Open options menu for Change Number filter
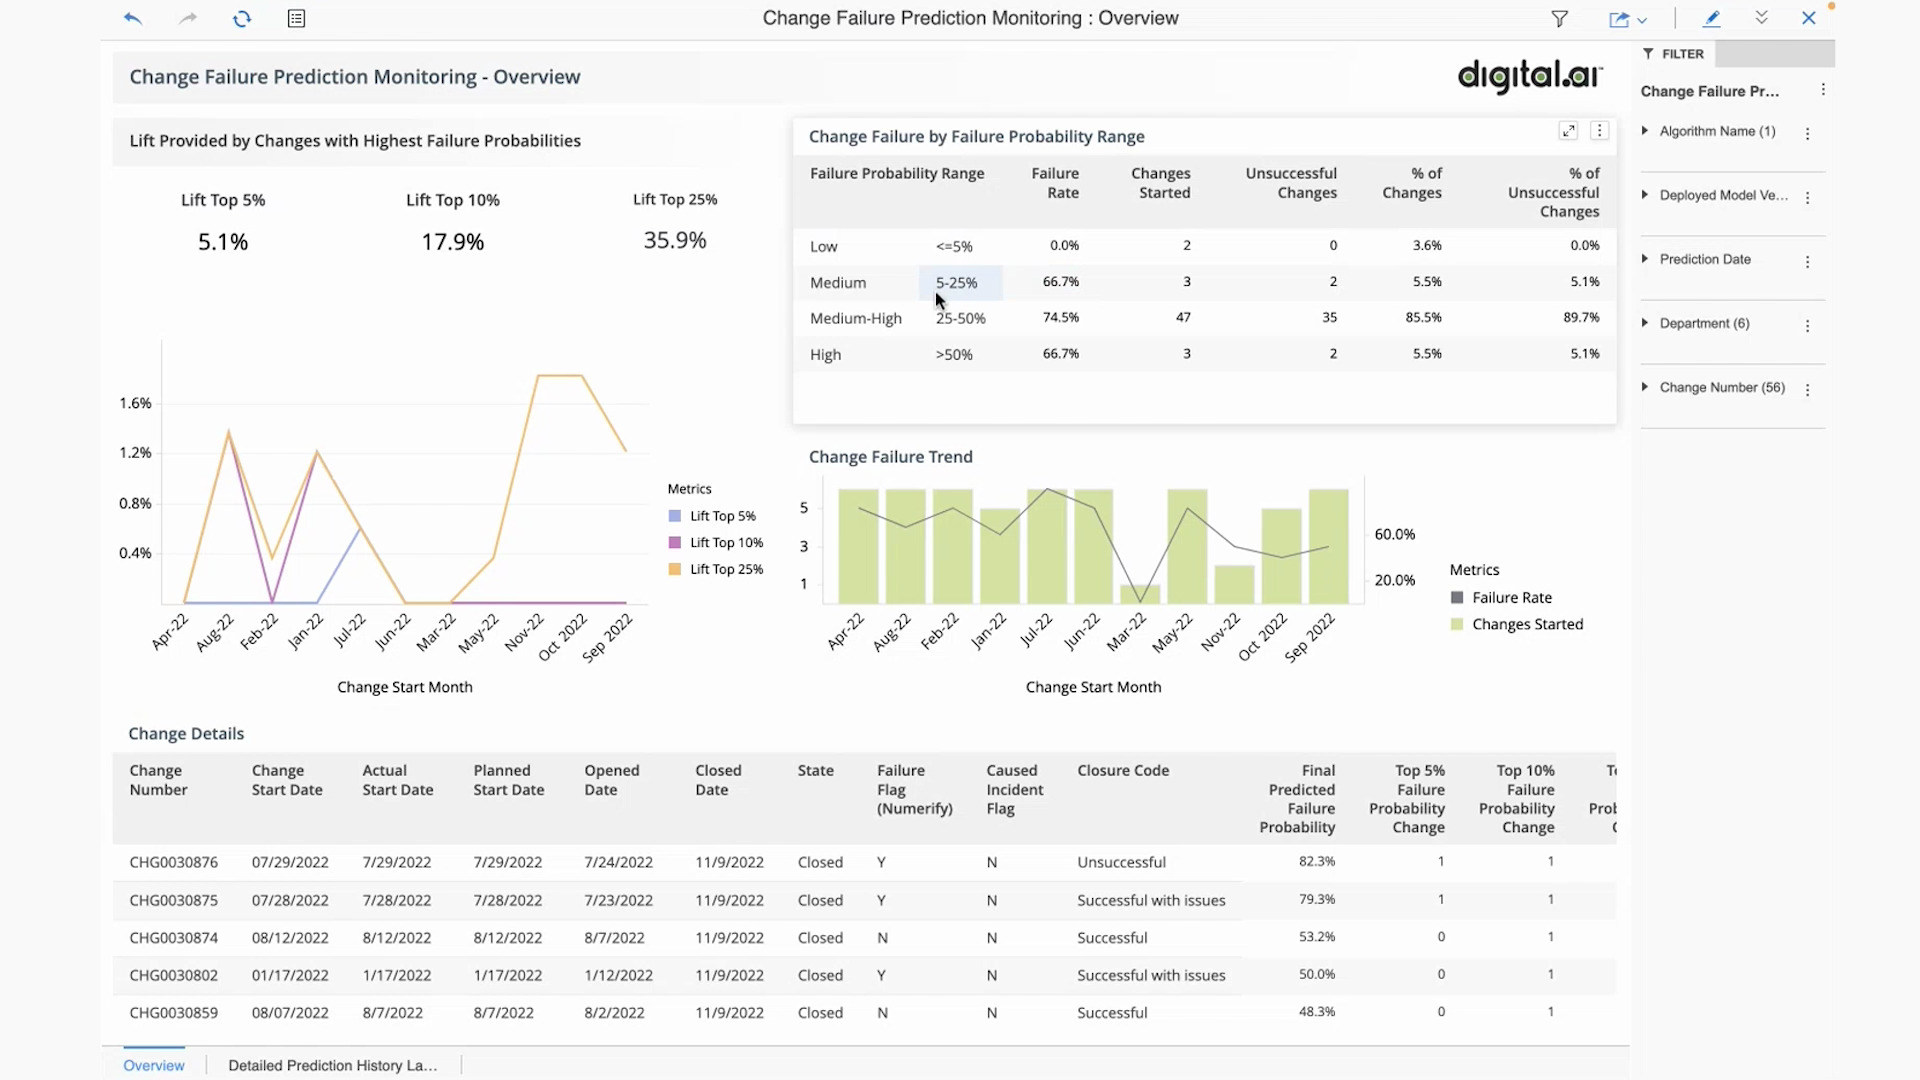The height and width of the screenshot is (1080, 1920). click(x=1807, y=390)
